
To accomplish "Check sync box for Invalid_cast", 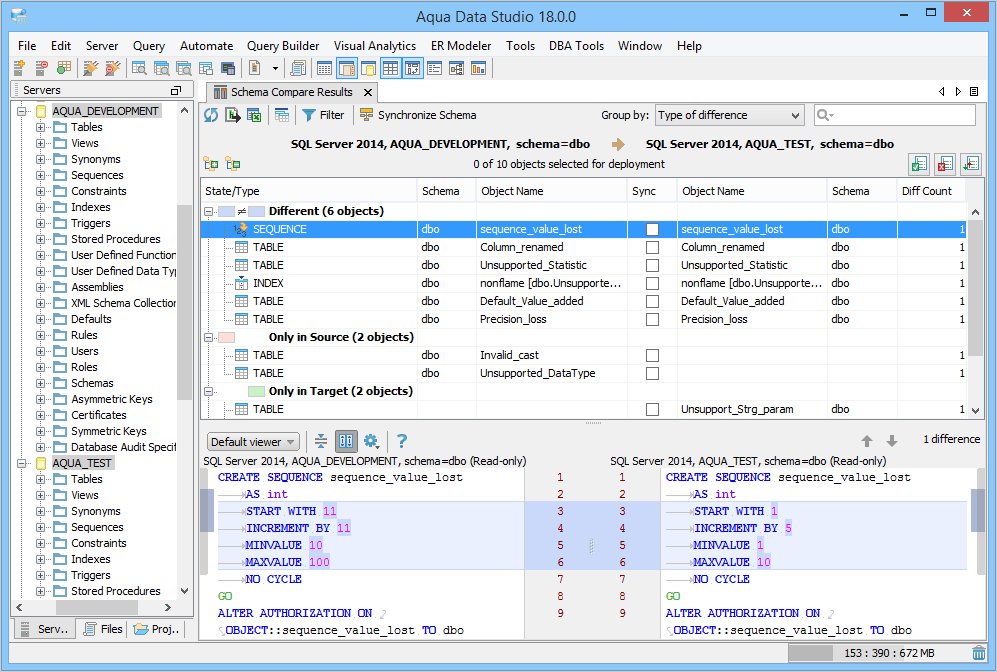I will point(652,355).
